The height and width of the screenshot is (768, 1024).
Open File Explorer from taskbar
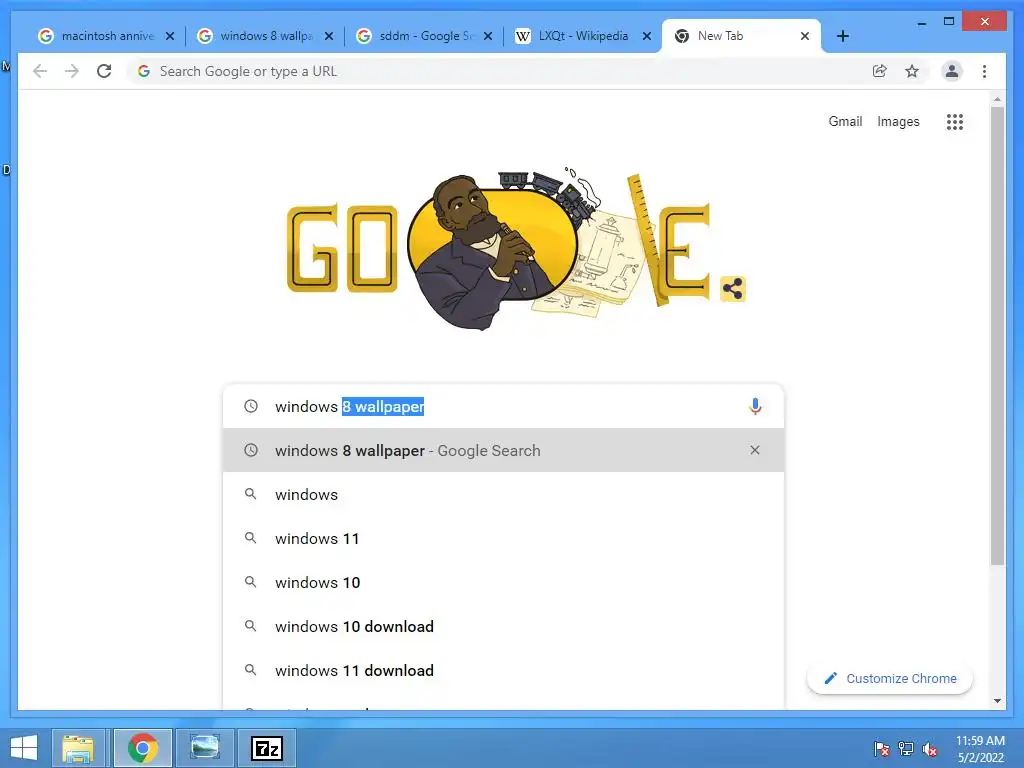point(78,748)
